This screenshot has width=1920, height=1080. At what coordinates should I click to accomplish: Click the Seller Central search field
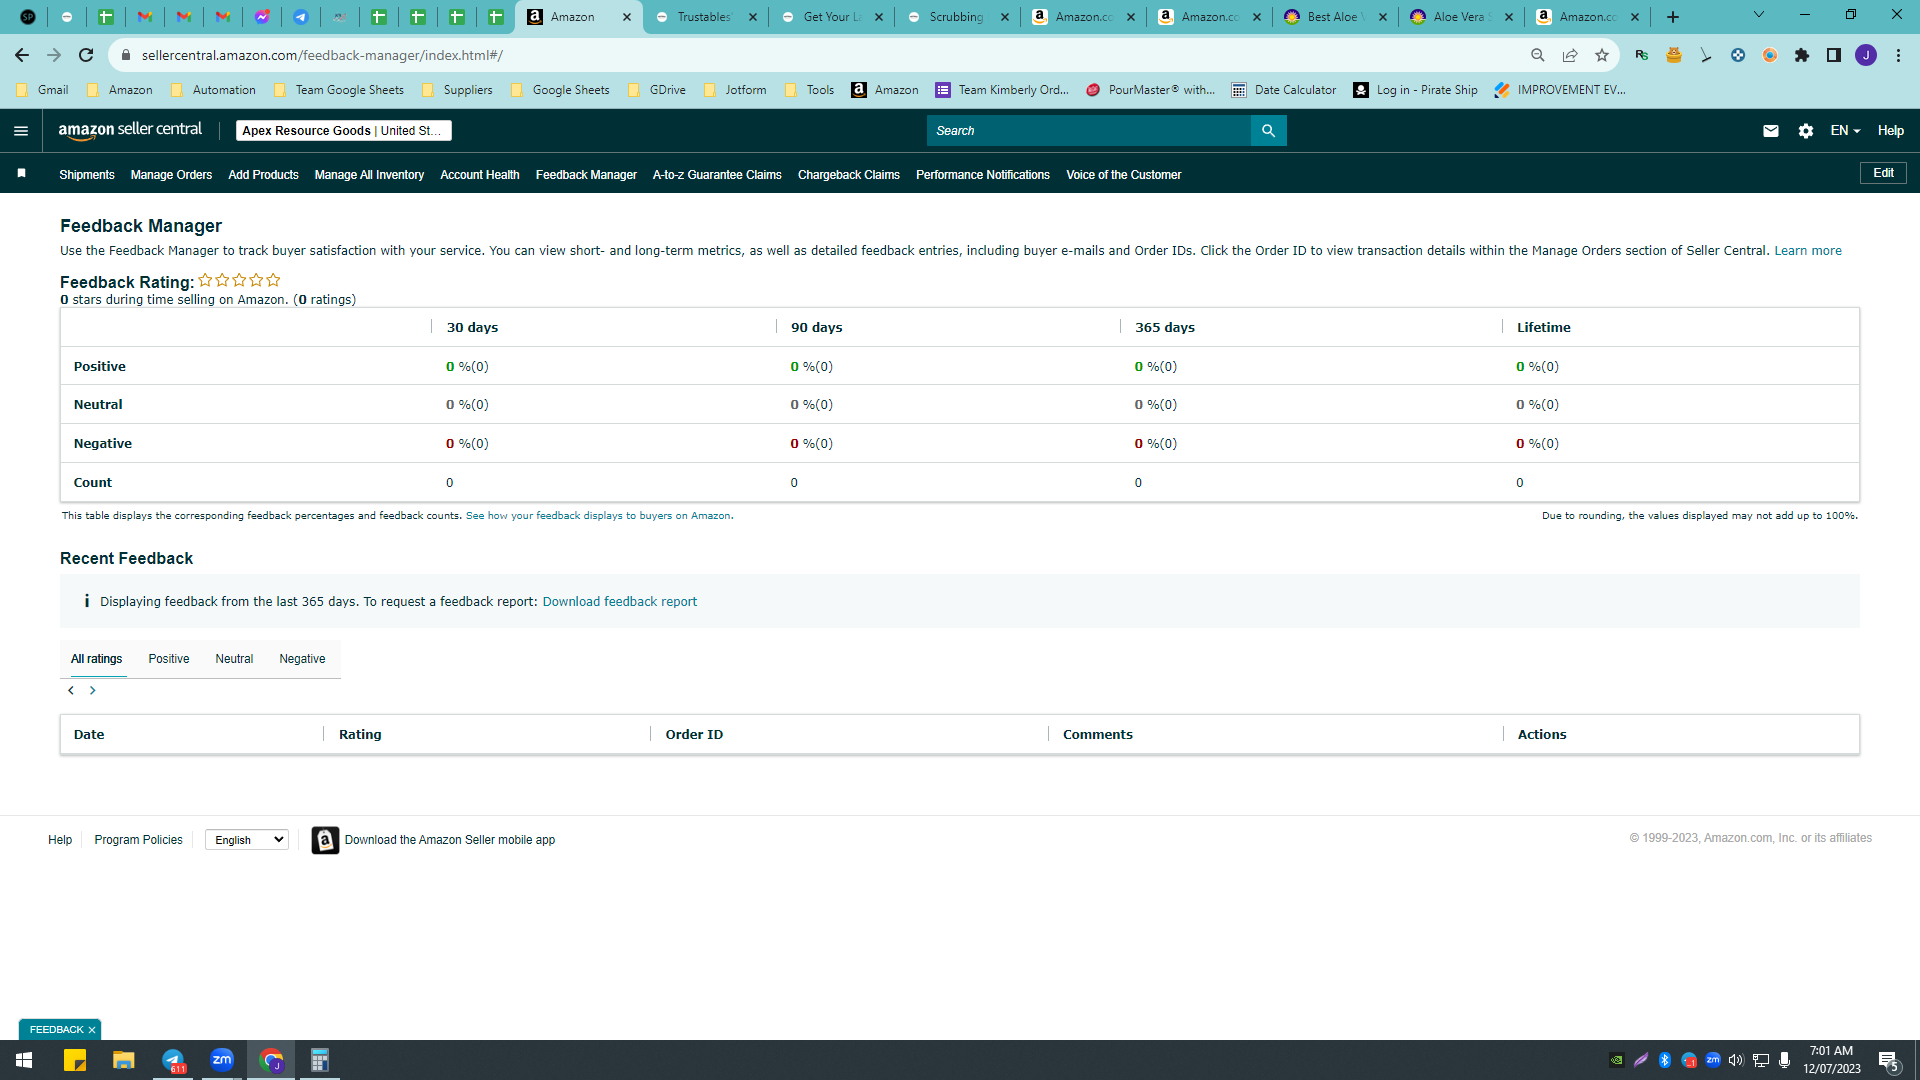coord(1089,131)
